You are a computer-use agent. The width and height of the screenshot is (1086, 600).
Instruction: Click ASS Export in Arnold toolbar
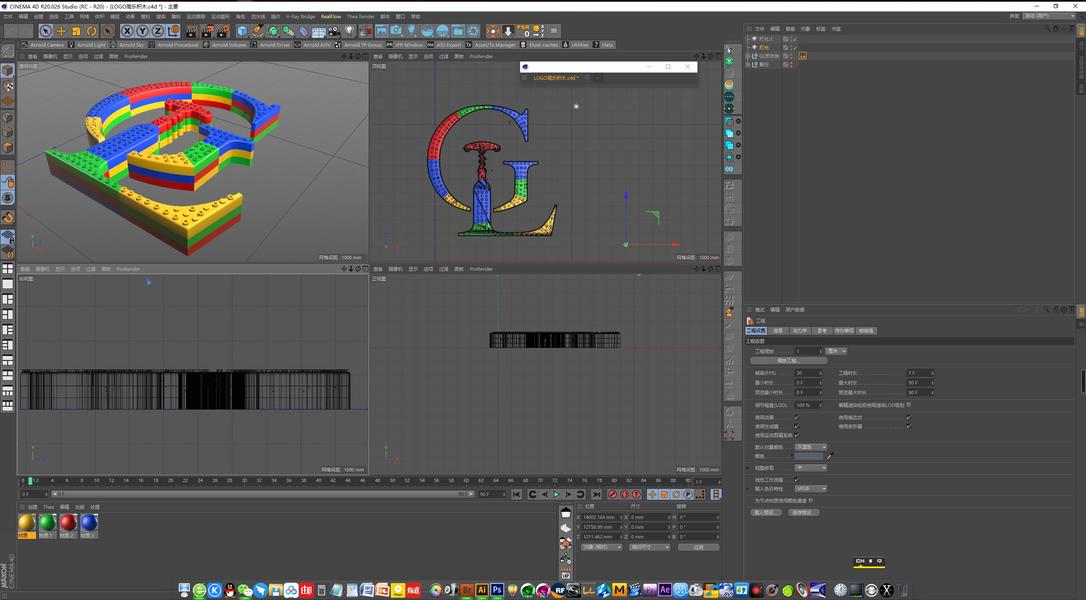pyautogui.click(x=445, y=44)
